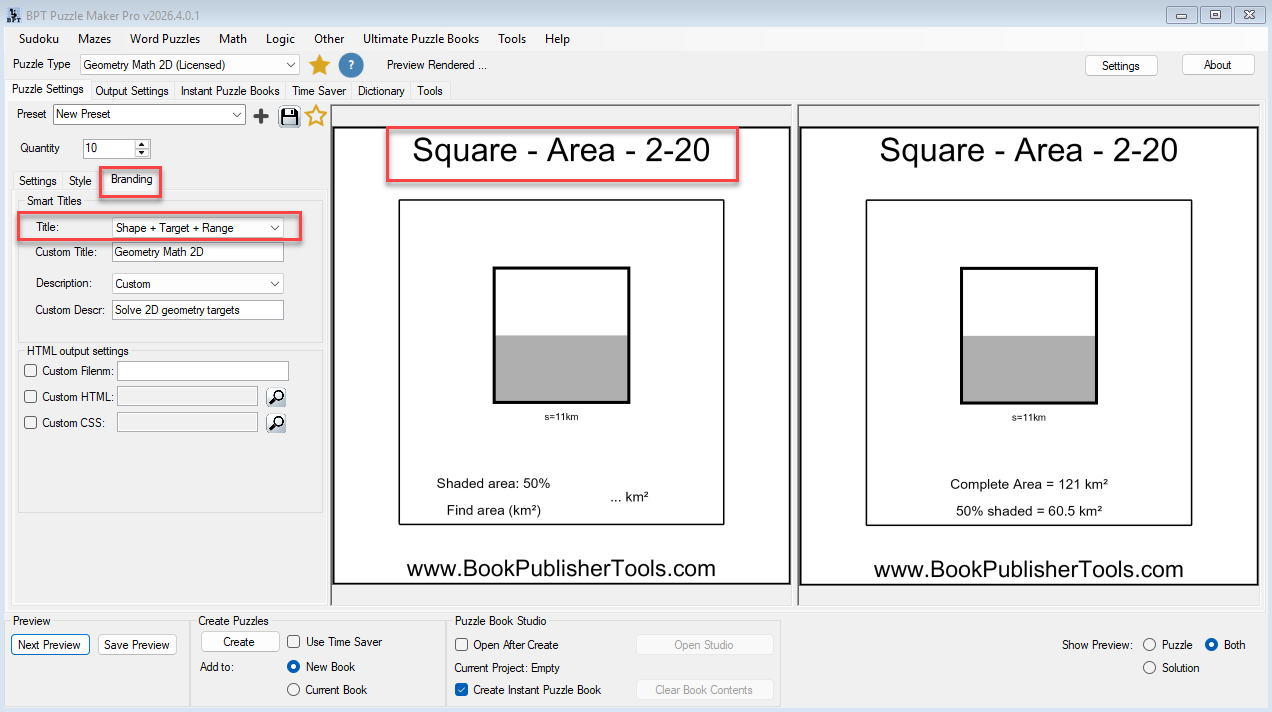Select the New Book radio button

point(293,667)
